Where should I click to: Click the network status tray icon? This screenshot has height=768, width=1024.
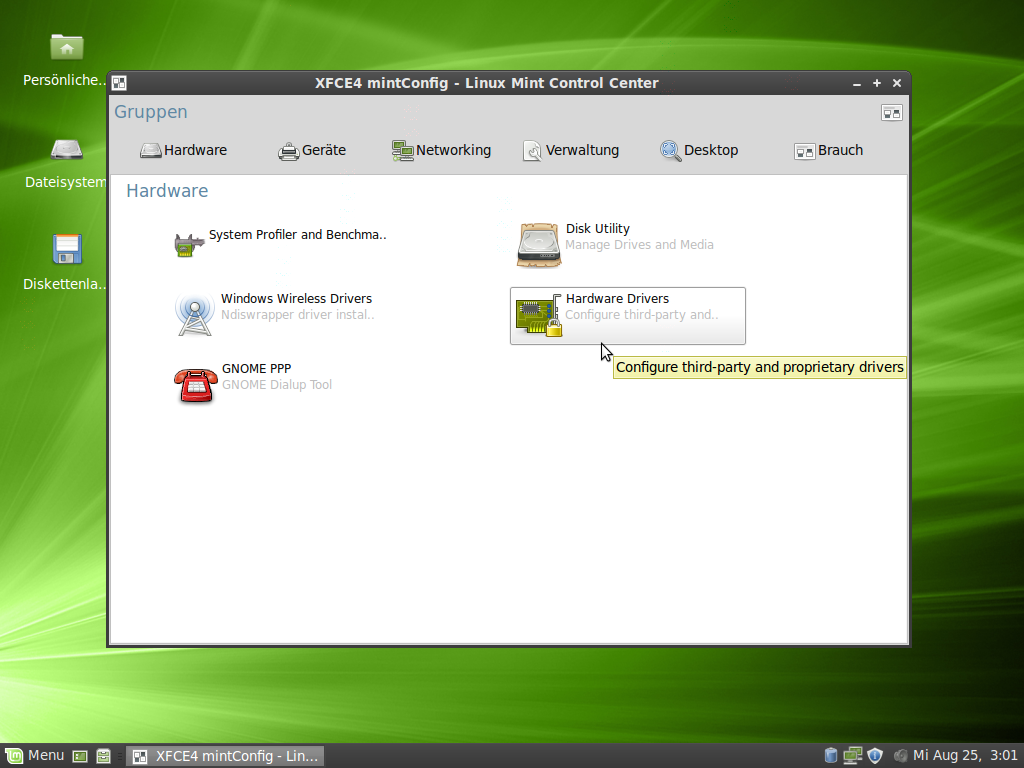point(852,756)
